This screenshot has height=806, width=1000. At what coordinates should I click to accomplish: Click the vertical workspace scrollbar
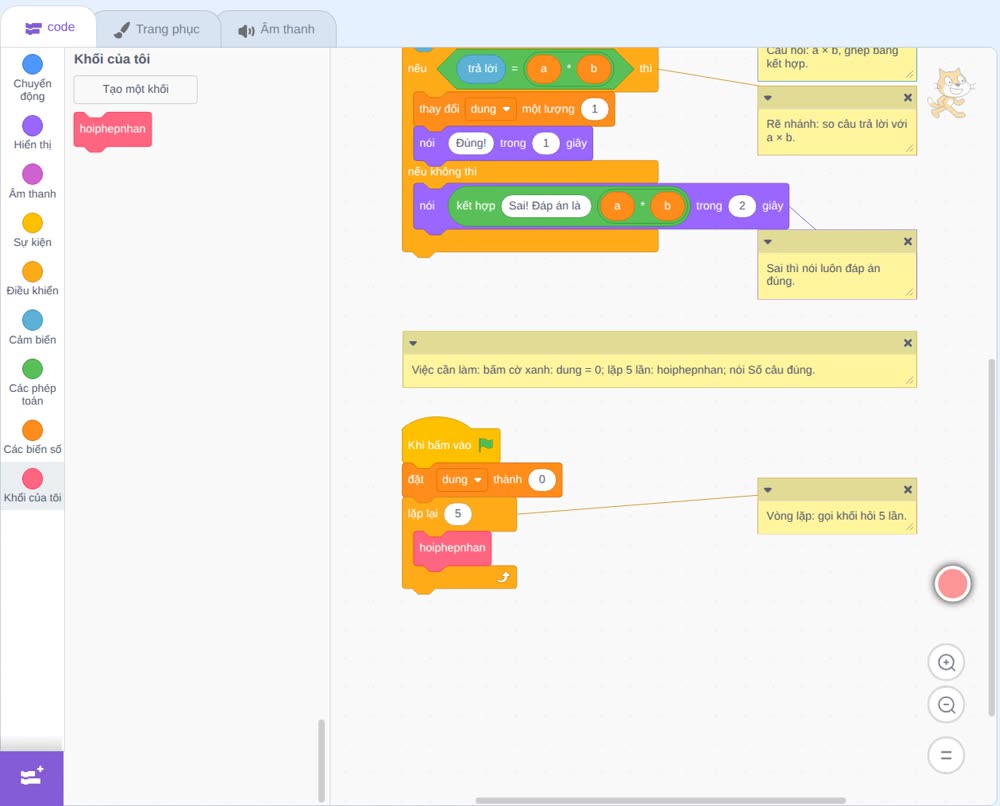click(992, 538)
